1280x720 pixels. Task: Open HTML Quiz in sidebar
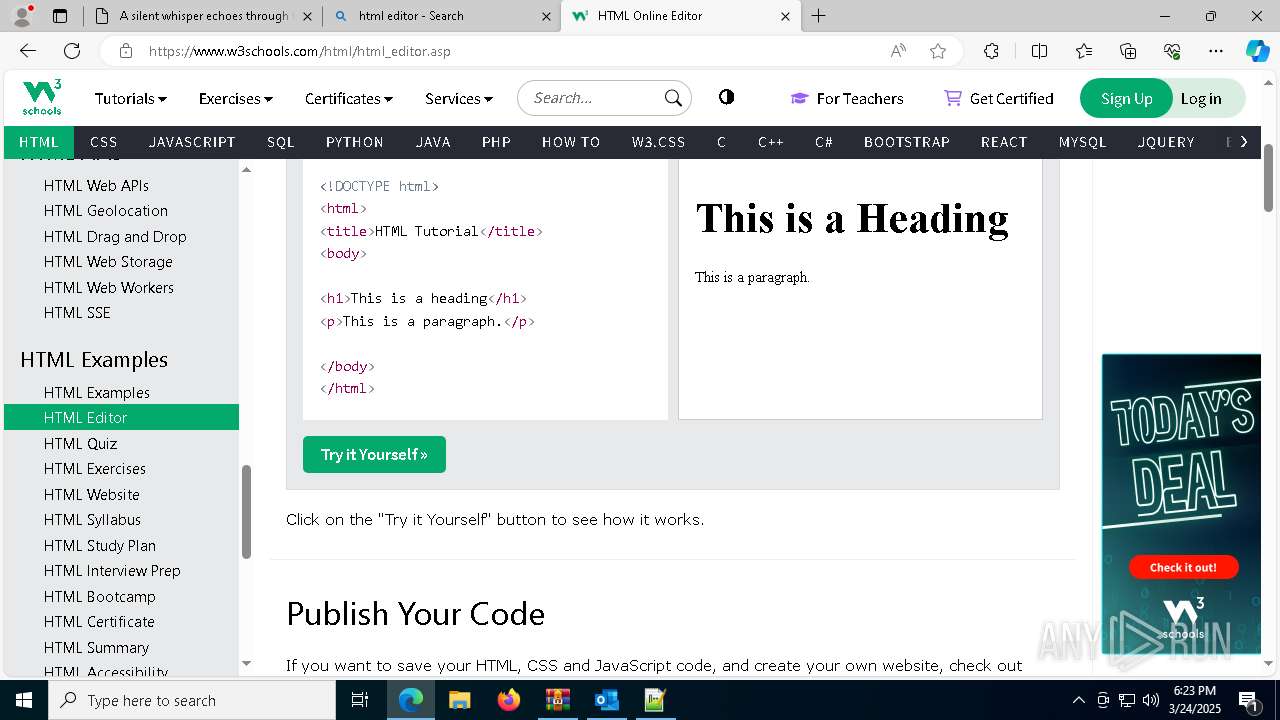coord(80,443)
